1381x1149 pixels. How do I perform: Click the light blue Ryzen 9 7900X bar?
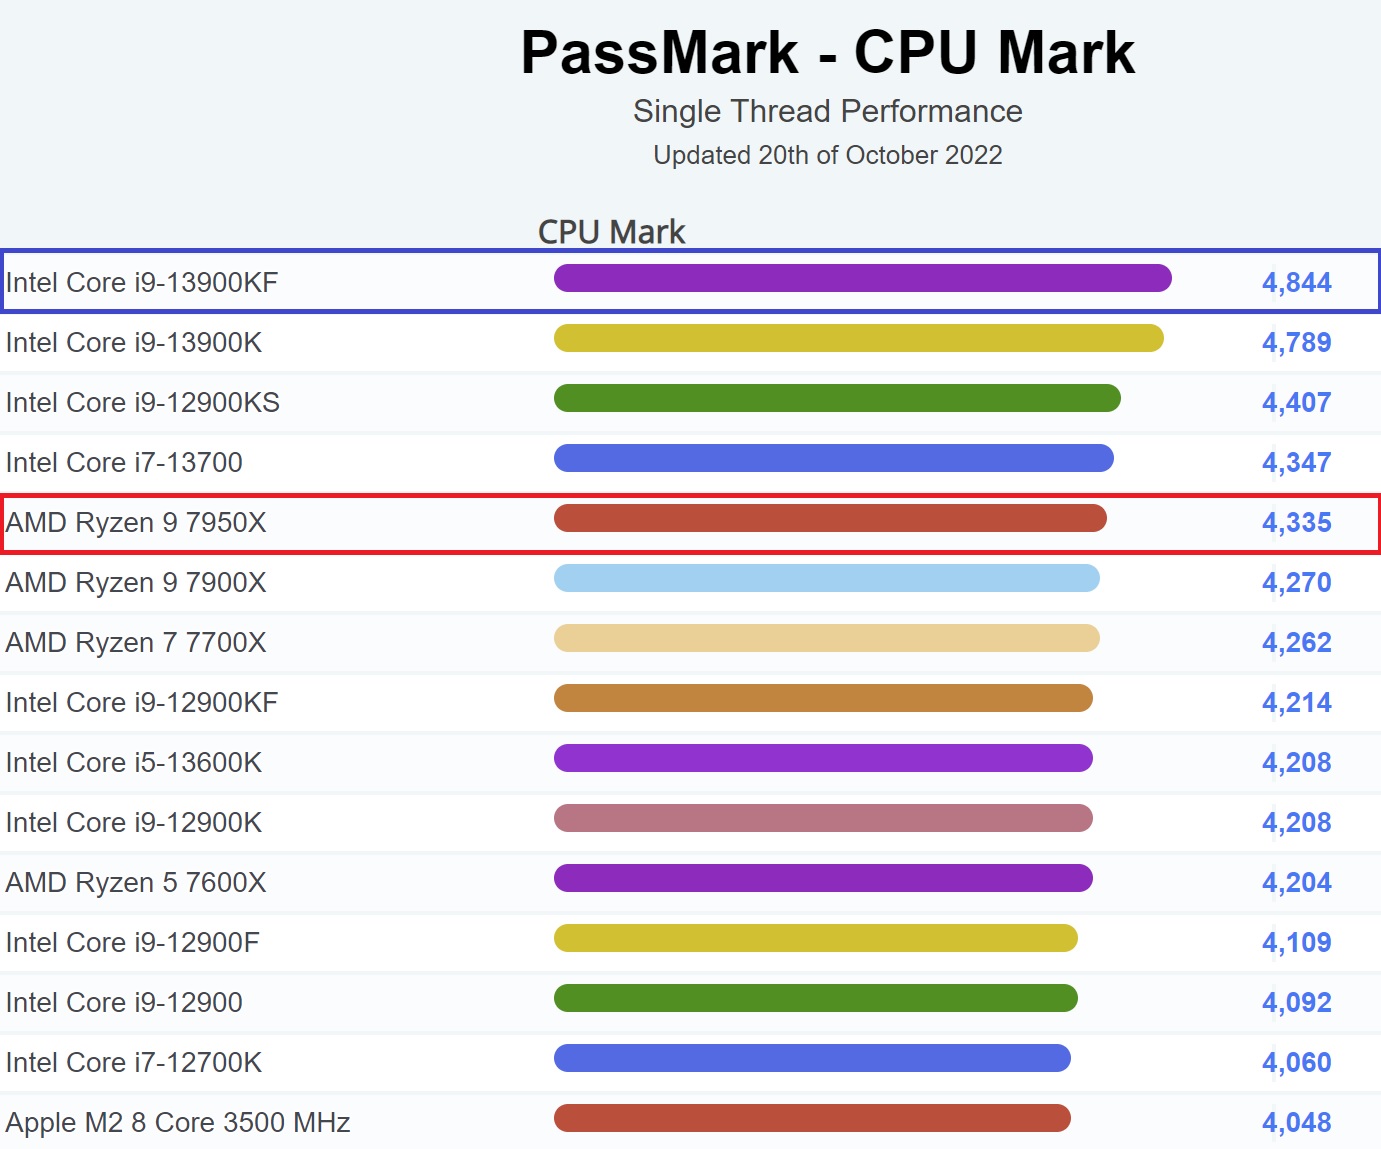click(826, 578)
